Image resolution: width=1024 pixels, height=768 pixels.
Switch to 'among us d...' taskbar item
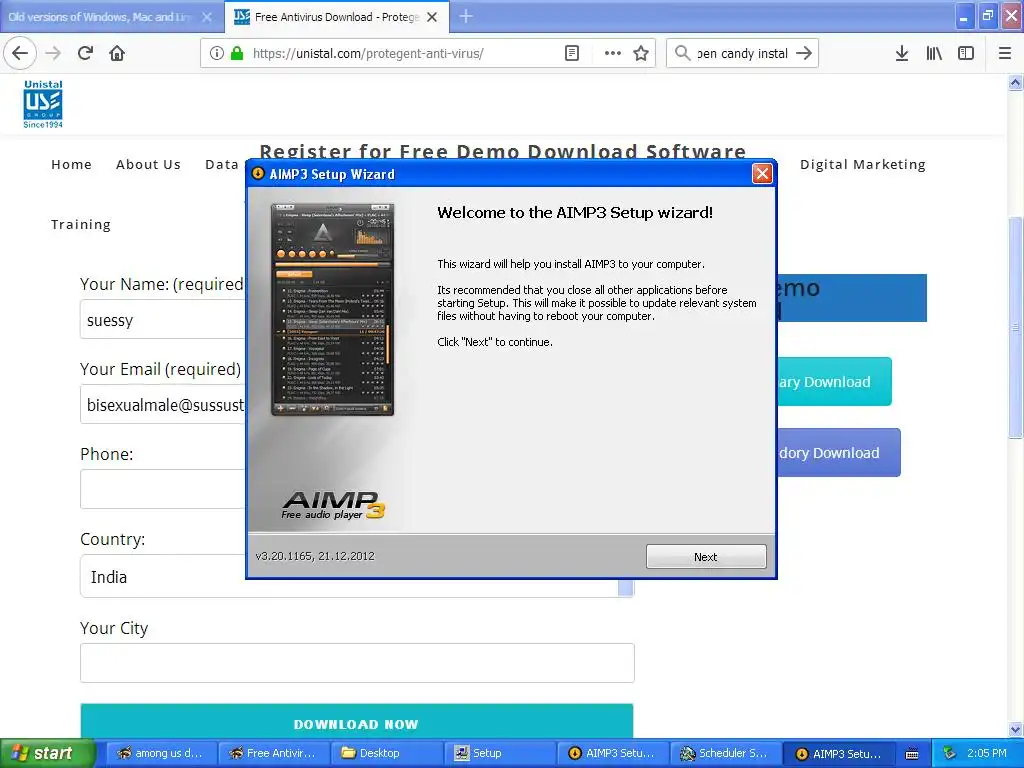(x=161, y=753)
